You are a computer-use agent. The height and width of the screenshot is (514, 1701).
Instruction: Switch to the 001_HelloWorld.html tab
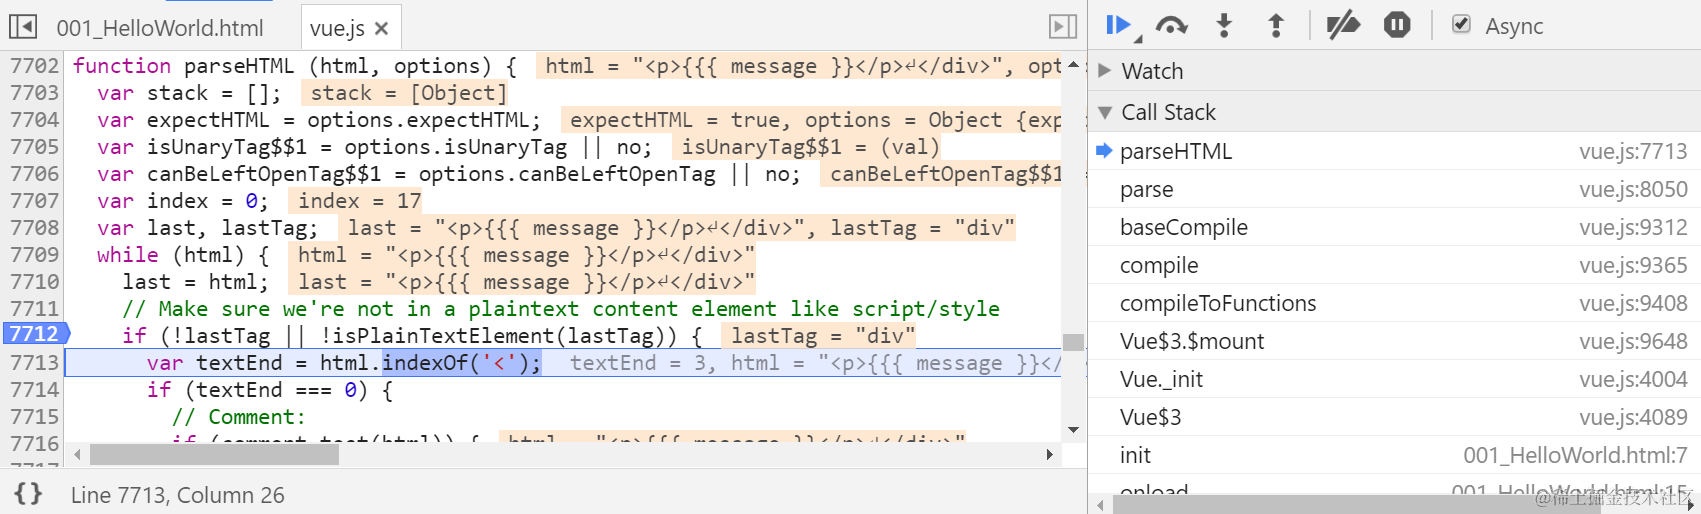160,28
